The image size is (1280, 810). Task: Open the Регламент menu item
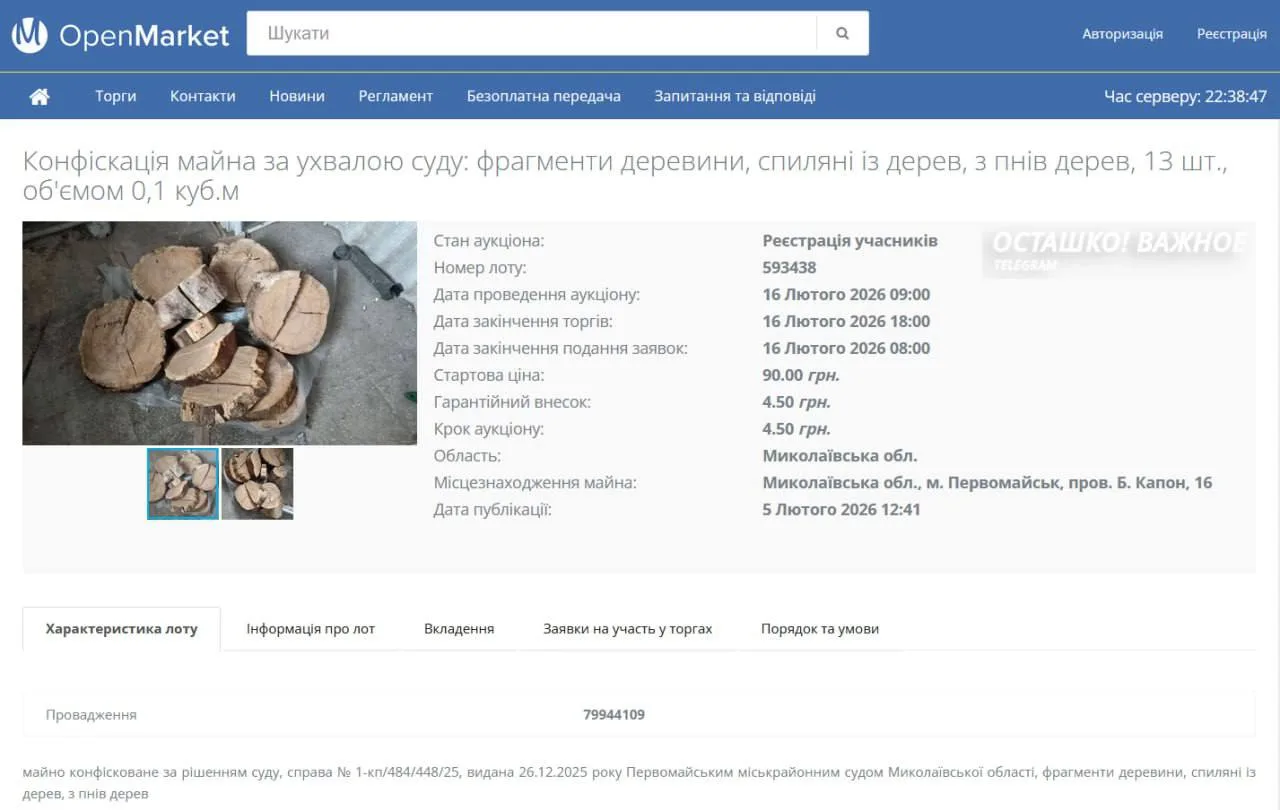pos(396,96)
